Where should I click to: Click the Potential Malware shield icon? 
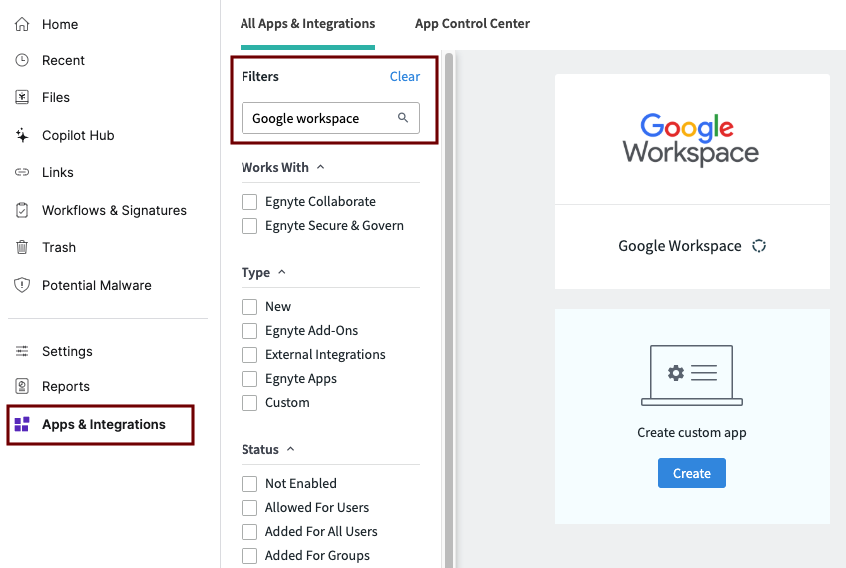22,285
